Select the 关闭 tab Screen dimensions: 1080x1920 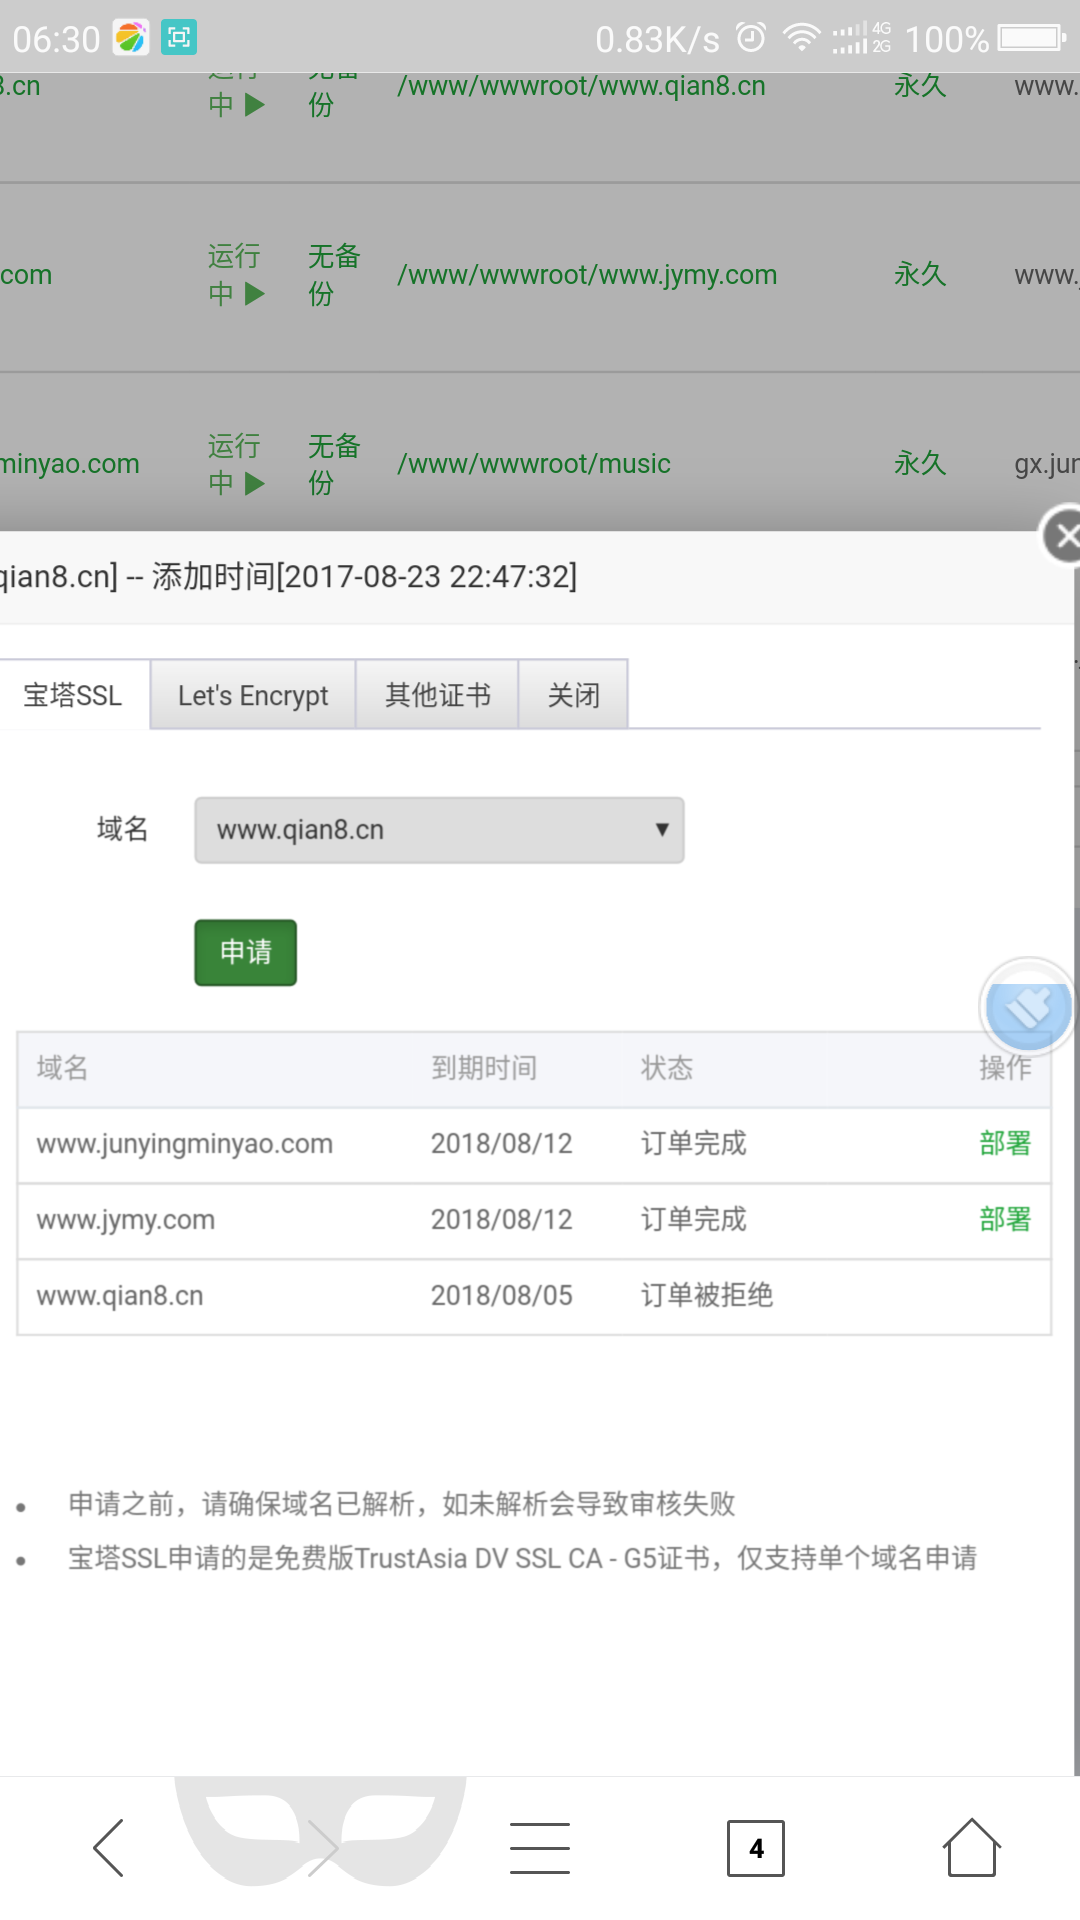coord(573,695)
